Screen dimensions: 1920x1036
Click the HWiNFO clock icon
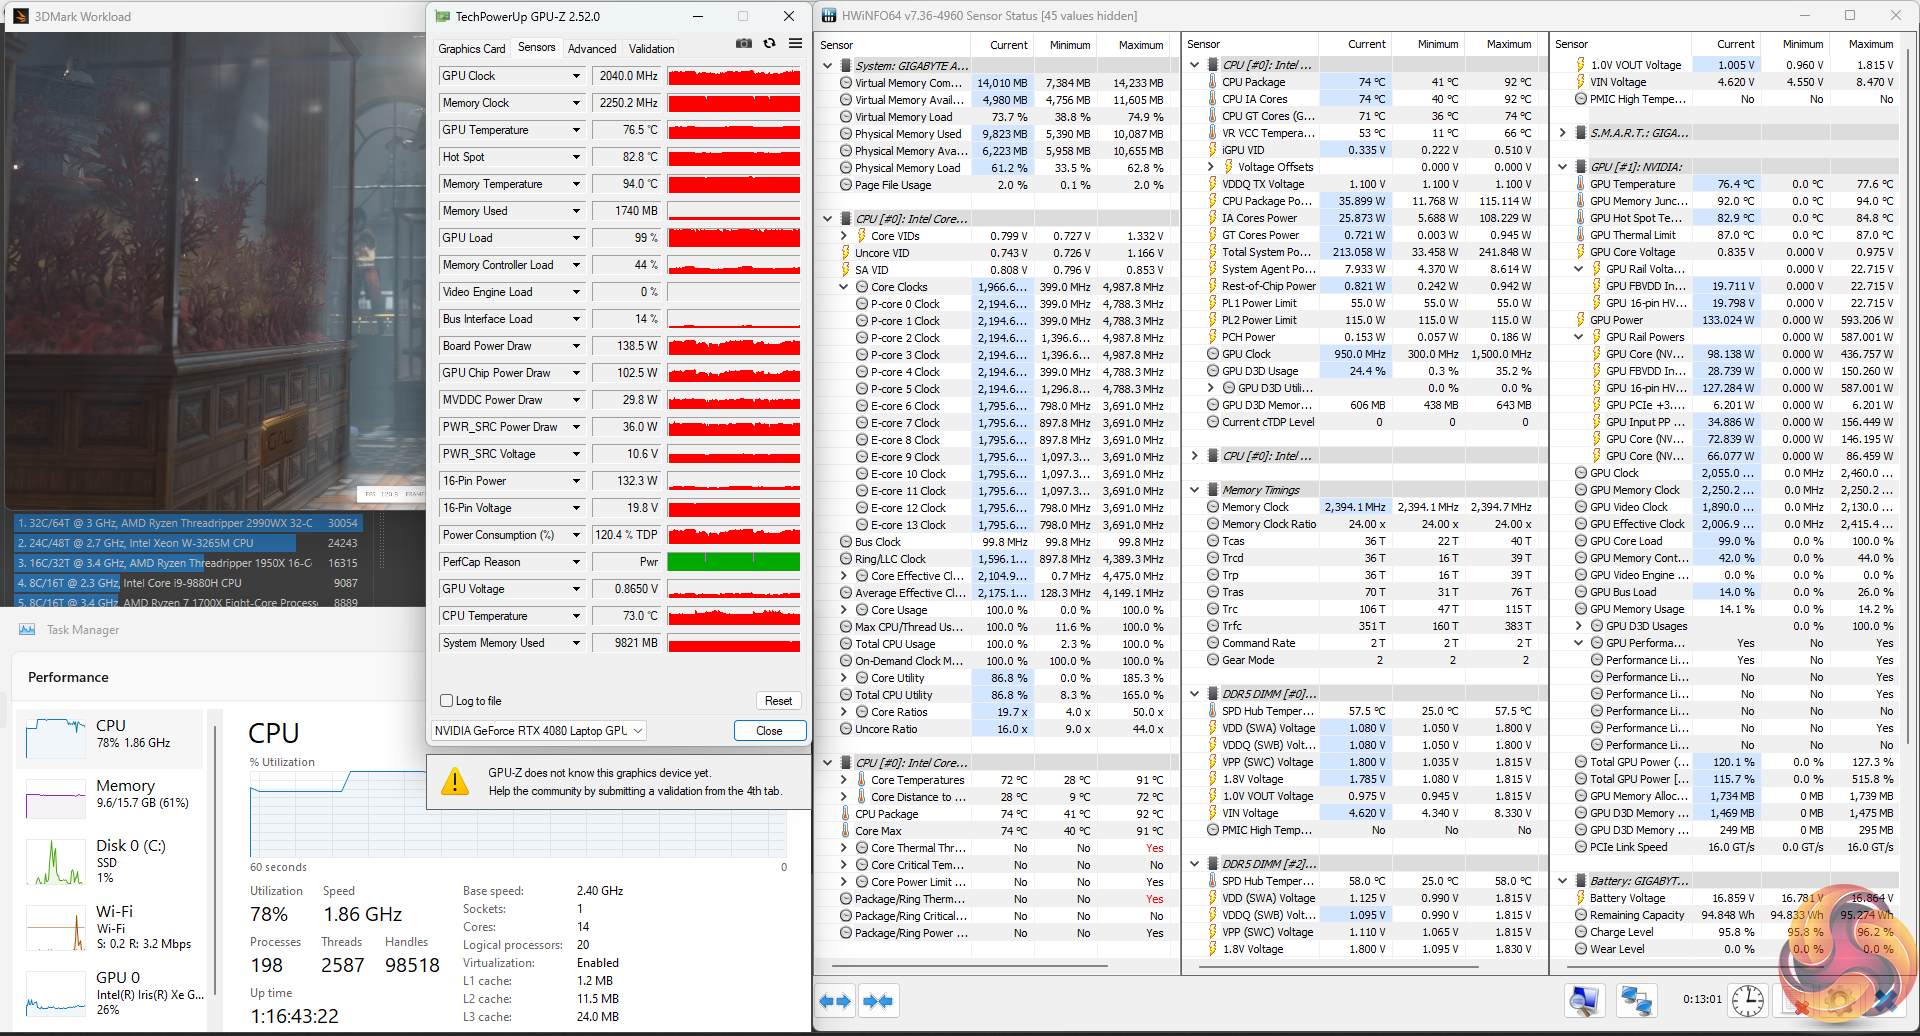tap(1748, 1001)
